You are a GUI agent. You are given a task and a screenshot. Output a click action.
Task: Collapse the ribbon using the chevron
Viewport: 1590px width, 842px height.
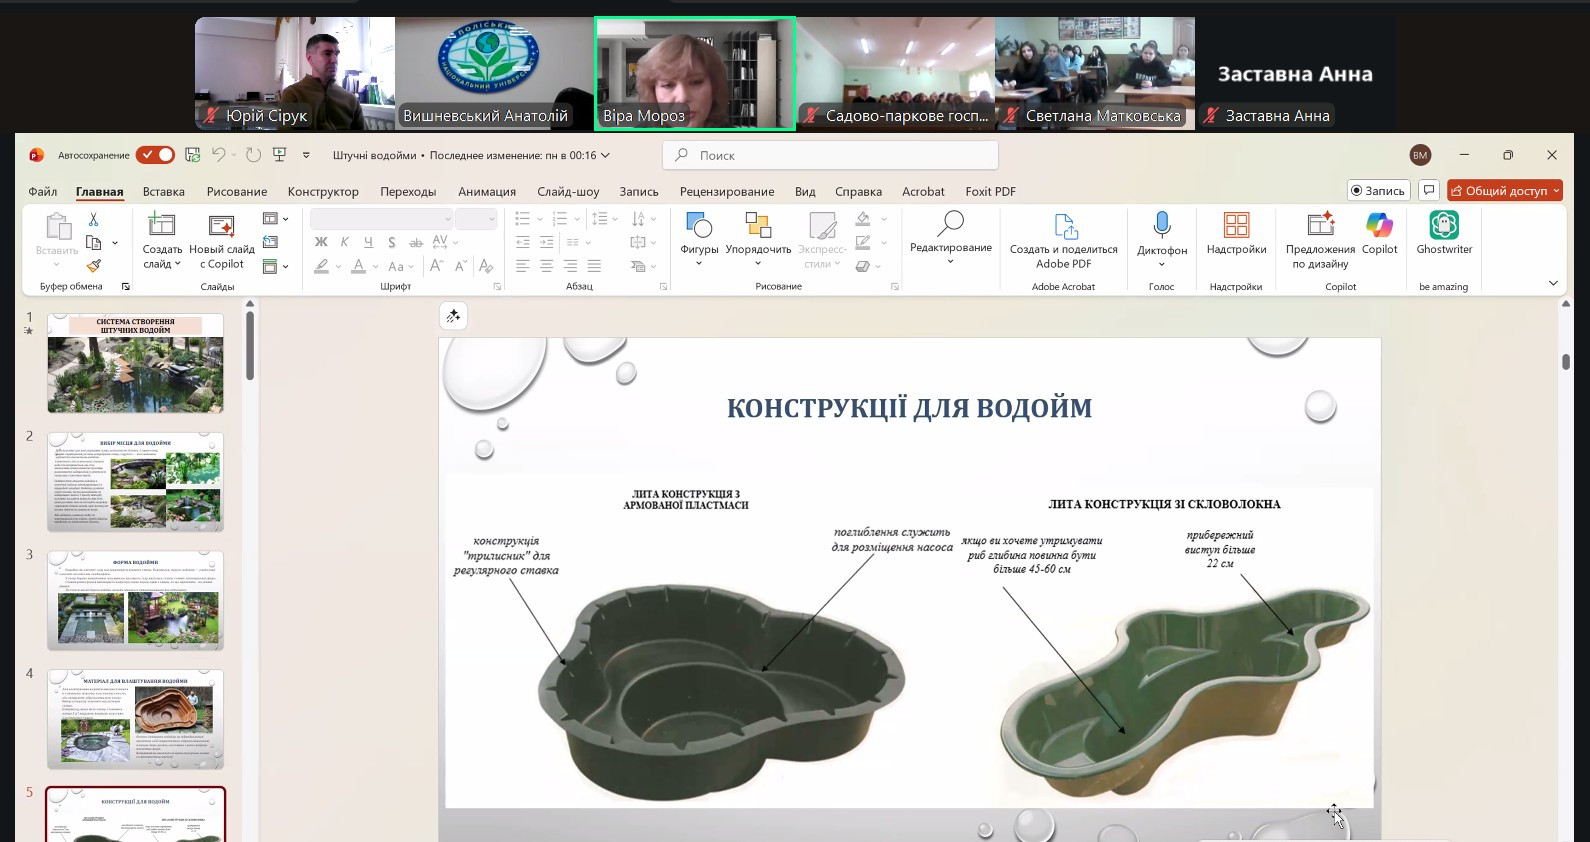(1553, 283)
